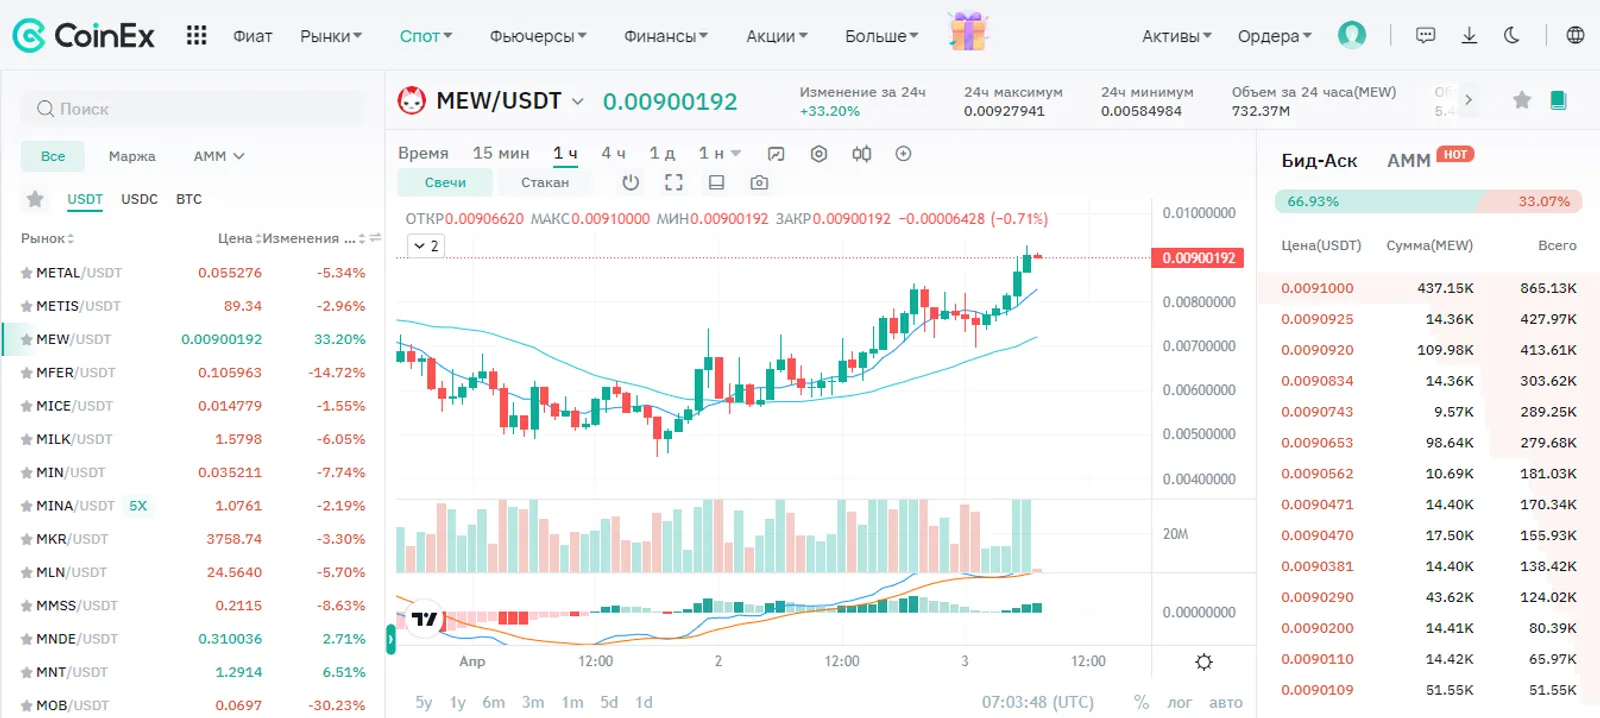The image size is (1600, 718).
Task: Select the USDT market tab
Action: coord(85,199)
